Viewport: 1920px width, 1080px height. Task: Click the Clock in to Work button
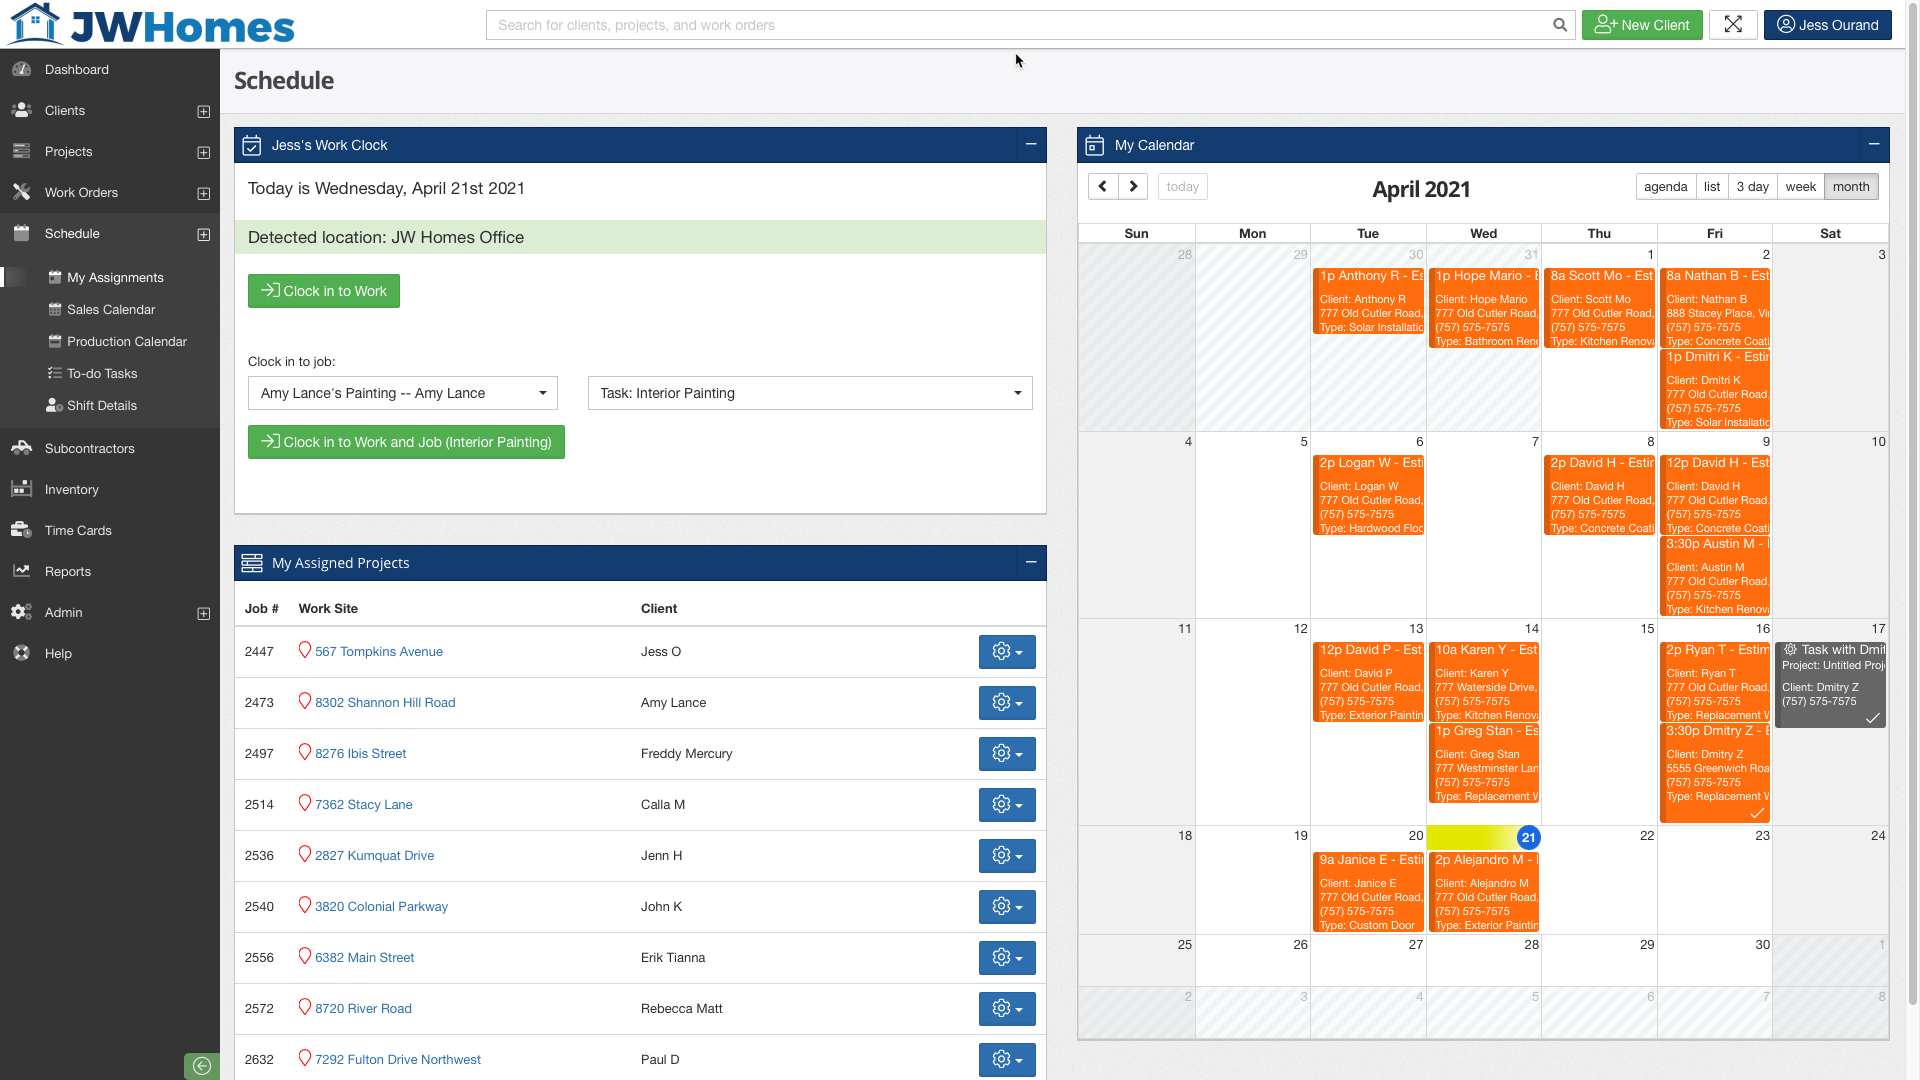323,291
